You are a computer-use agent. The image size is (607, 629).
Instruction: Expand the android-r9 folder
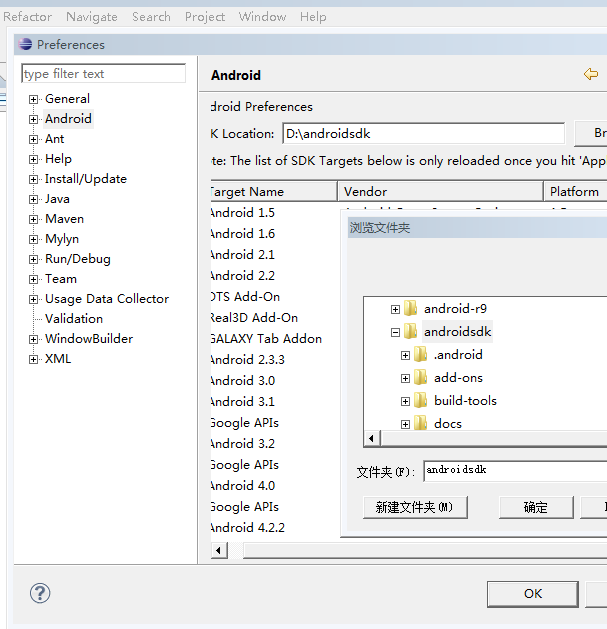(395, 309)
